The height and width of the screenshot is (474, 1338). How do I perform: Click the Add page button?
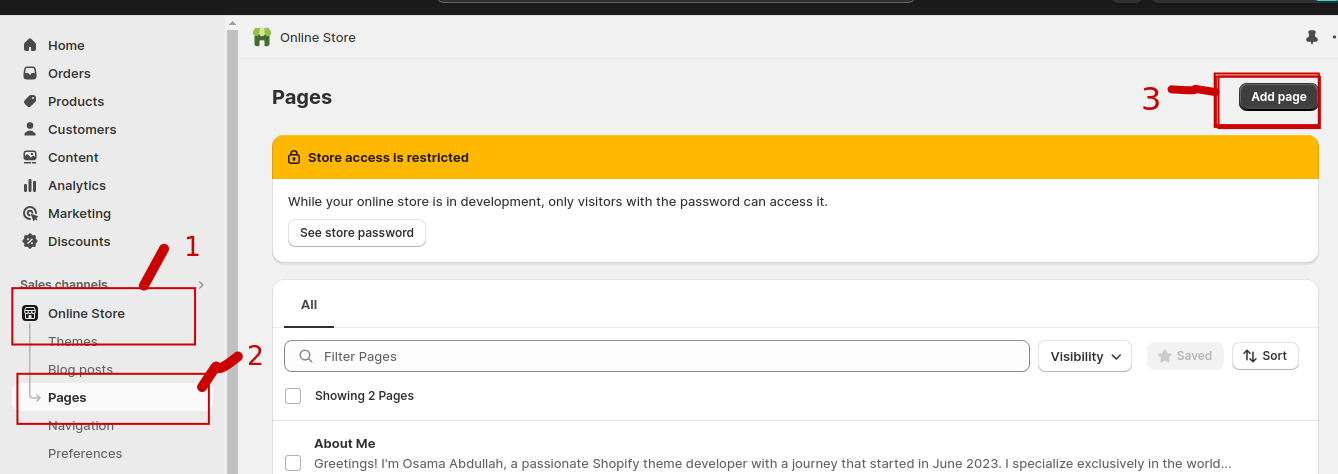pos(1278,97)
